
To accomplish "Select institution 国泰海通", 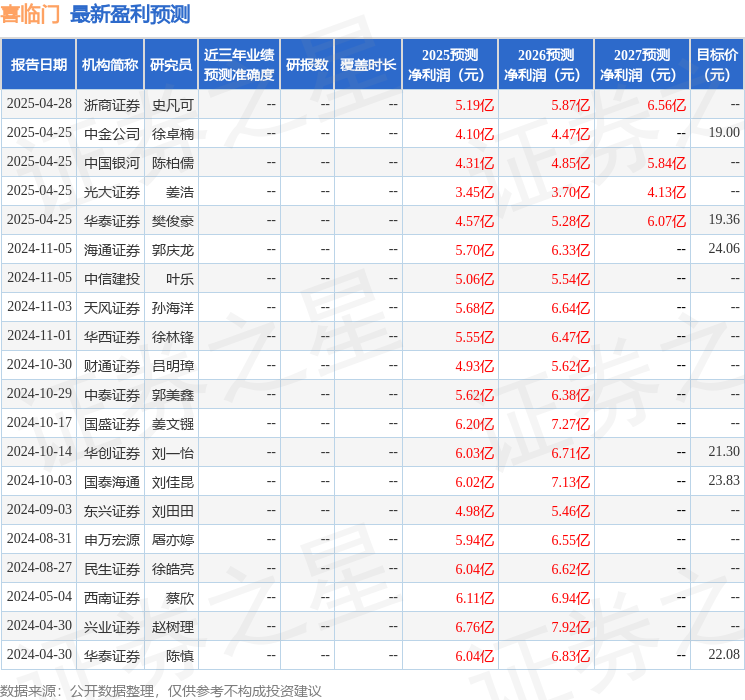I will click(112, 482).
